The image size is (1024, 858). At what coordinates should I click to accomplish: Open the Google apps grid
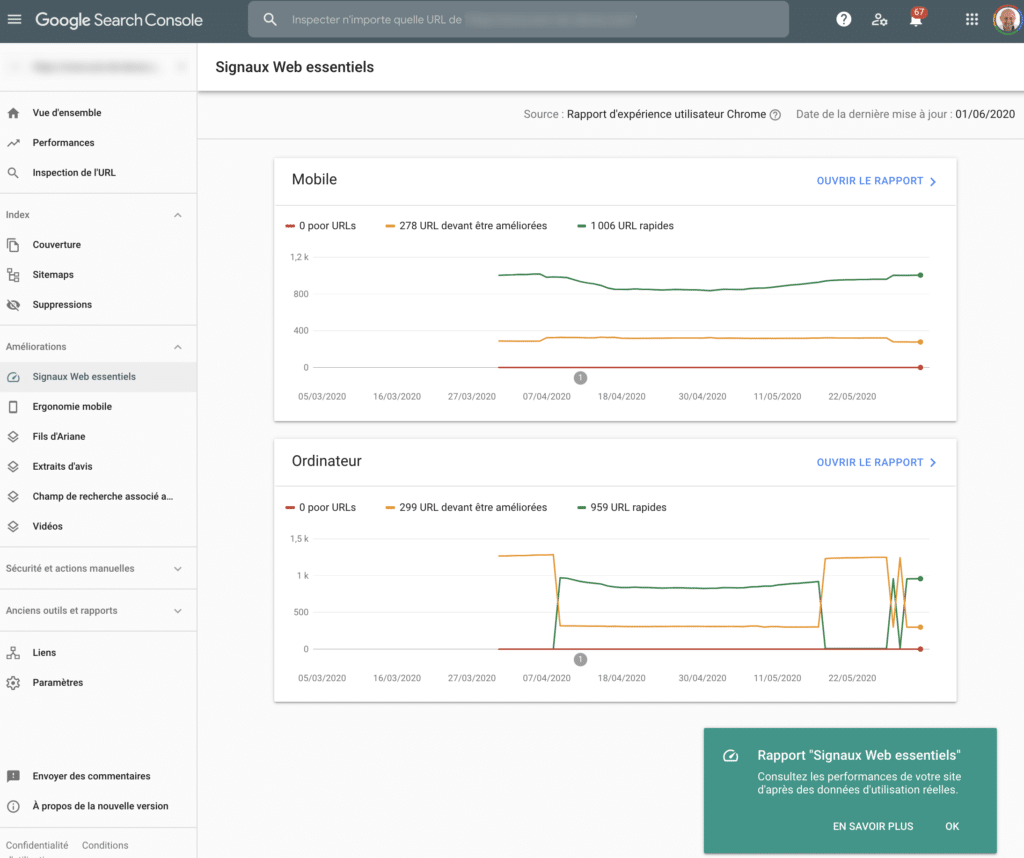[x=971, y=19]
